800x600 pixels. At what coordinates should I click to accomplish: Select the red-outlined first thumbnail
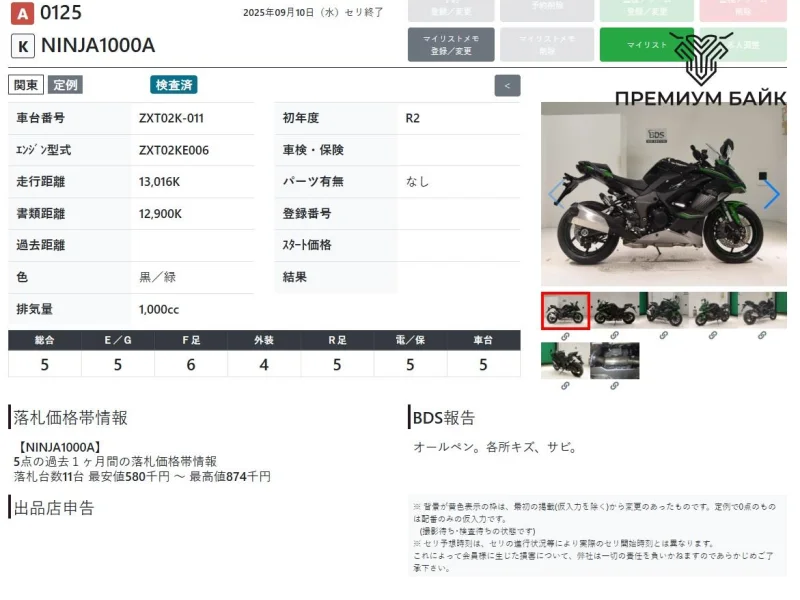pos(565,311)
